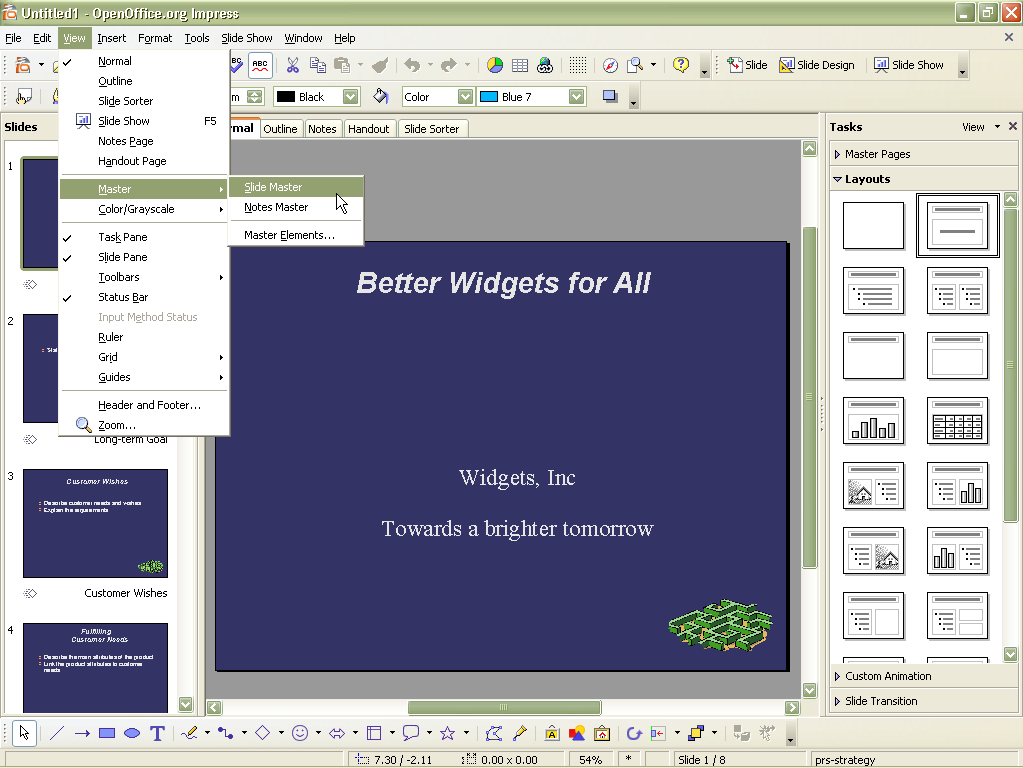Viewport: 1023px width, 768px height.
Task: Choose the Select arrow tool in drawing toolbar
Action: point(24,733)
